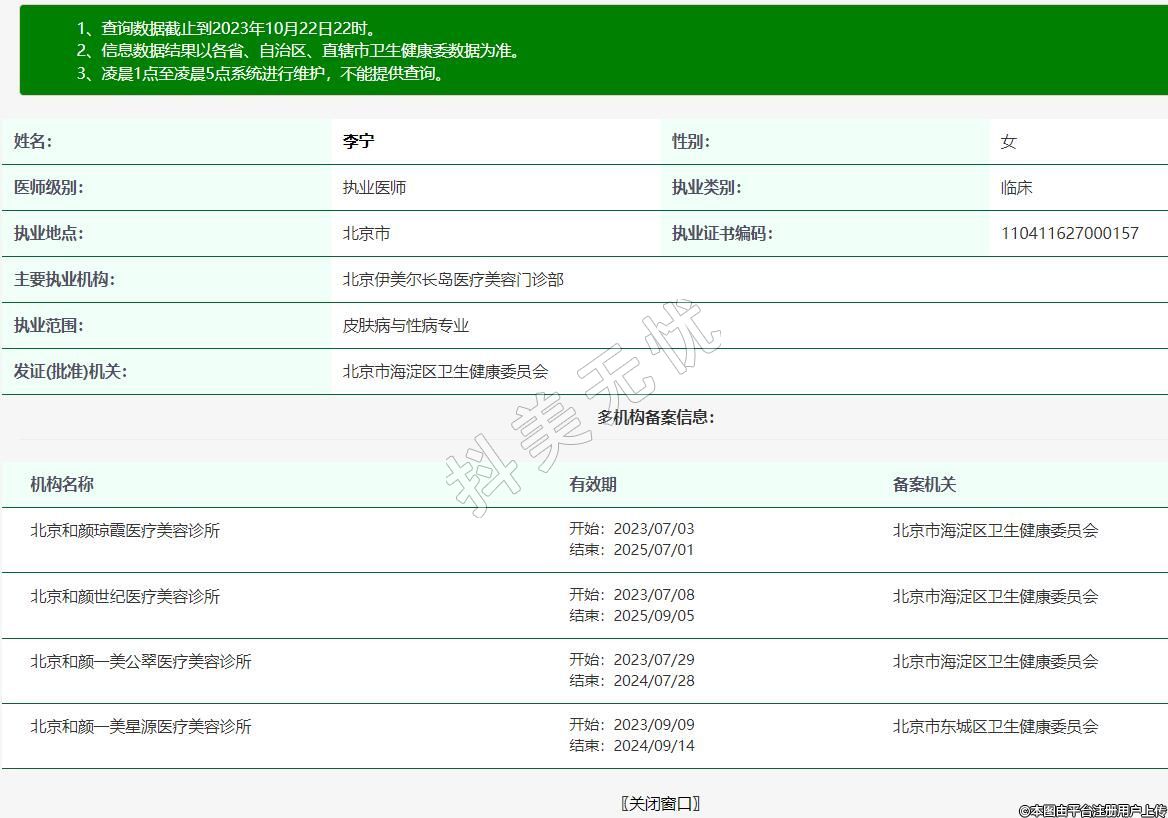Select the 北京和颜世纪医疗美容诊所 row

(125, 597)
